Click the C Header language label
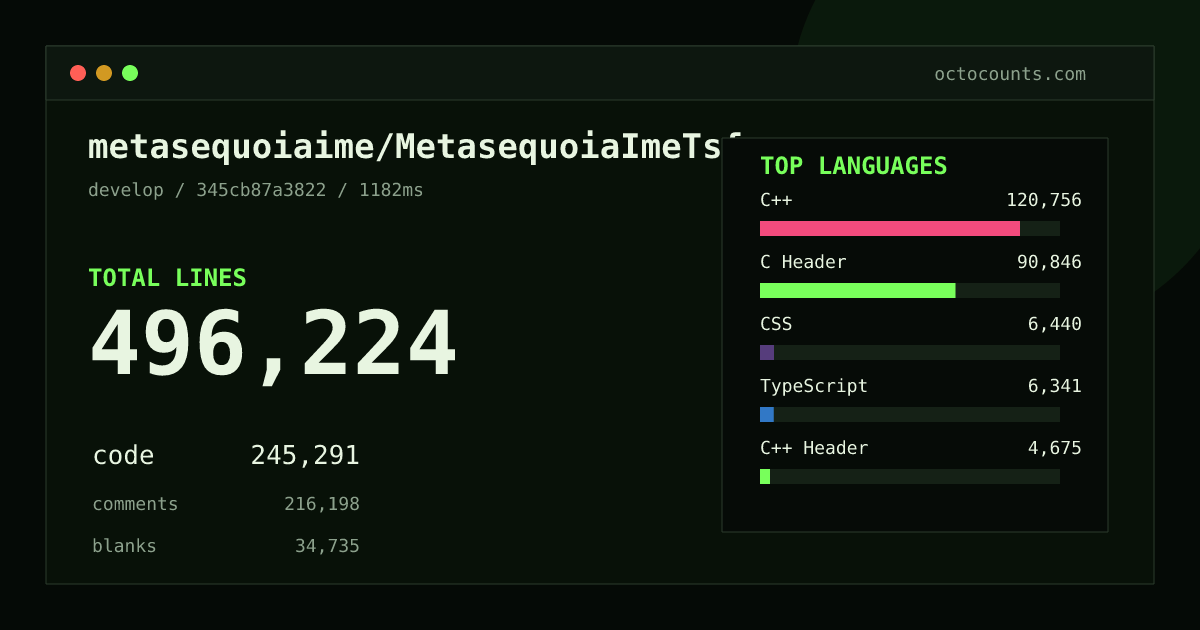Viewport: 1200px width, 630px height. [803, 262]
